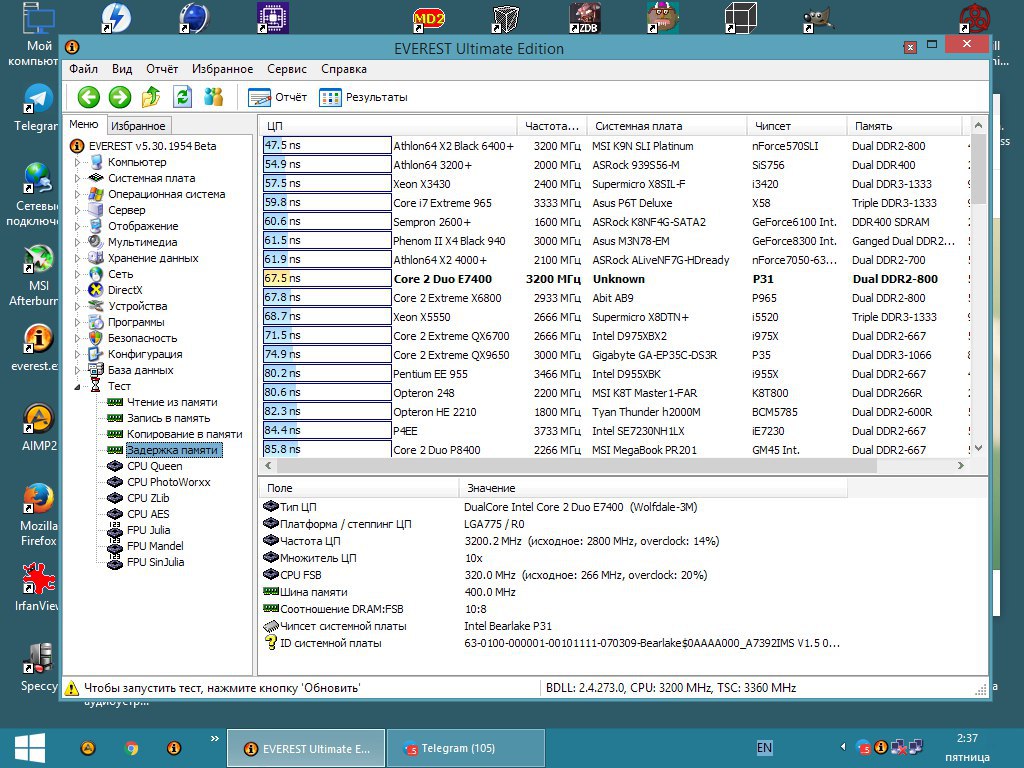
Task: Open the CPU AES benchmark
Action: (148, 514)
